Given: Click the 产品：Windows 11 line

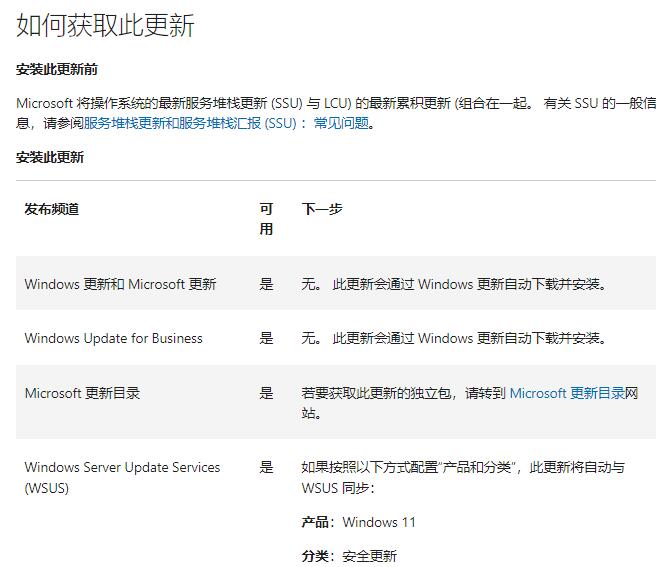Looking at the screenshot, I should [x=359, y=522].
